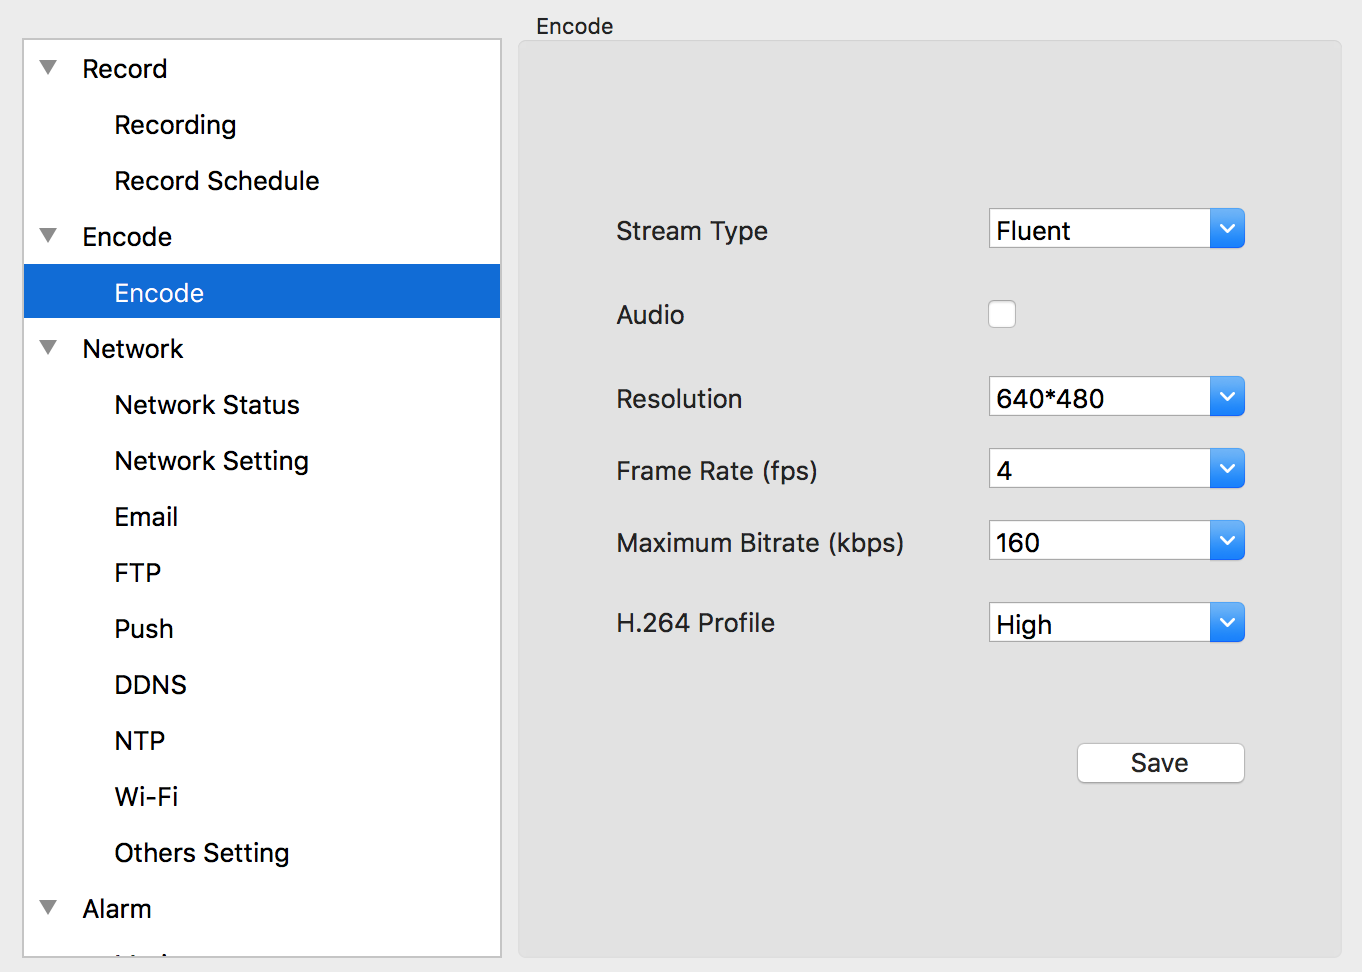Select Email in the sidebar
The image size is (1362, 972).
[x=146, y=517]
